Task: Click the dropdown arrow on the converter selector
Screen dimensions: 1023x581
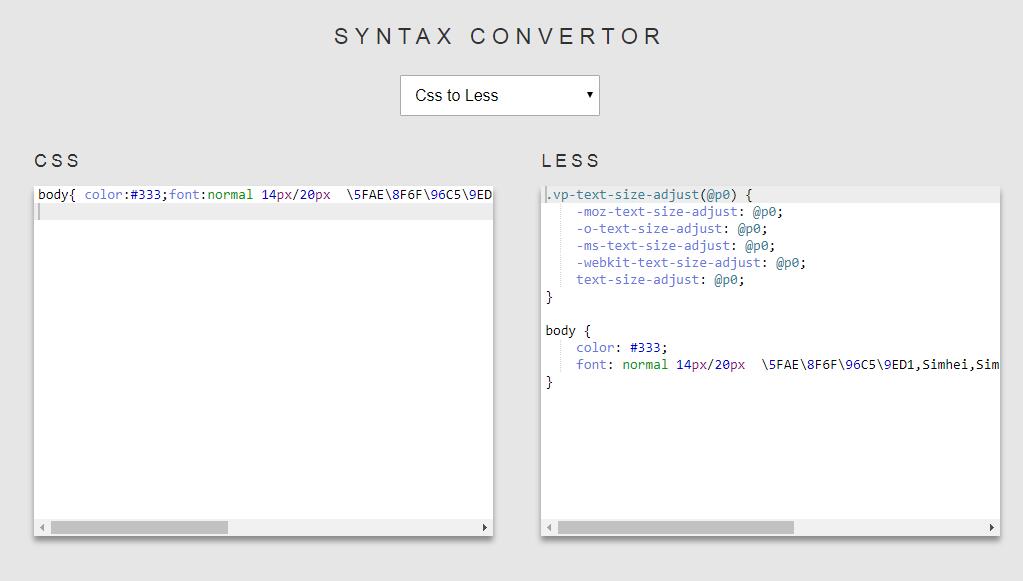Action: tap(588, 95)
